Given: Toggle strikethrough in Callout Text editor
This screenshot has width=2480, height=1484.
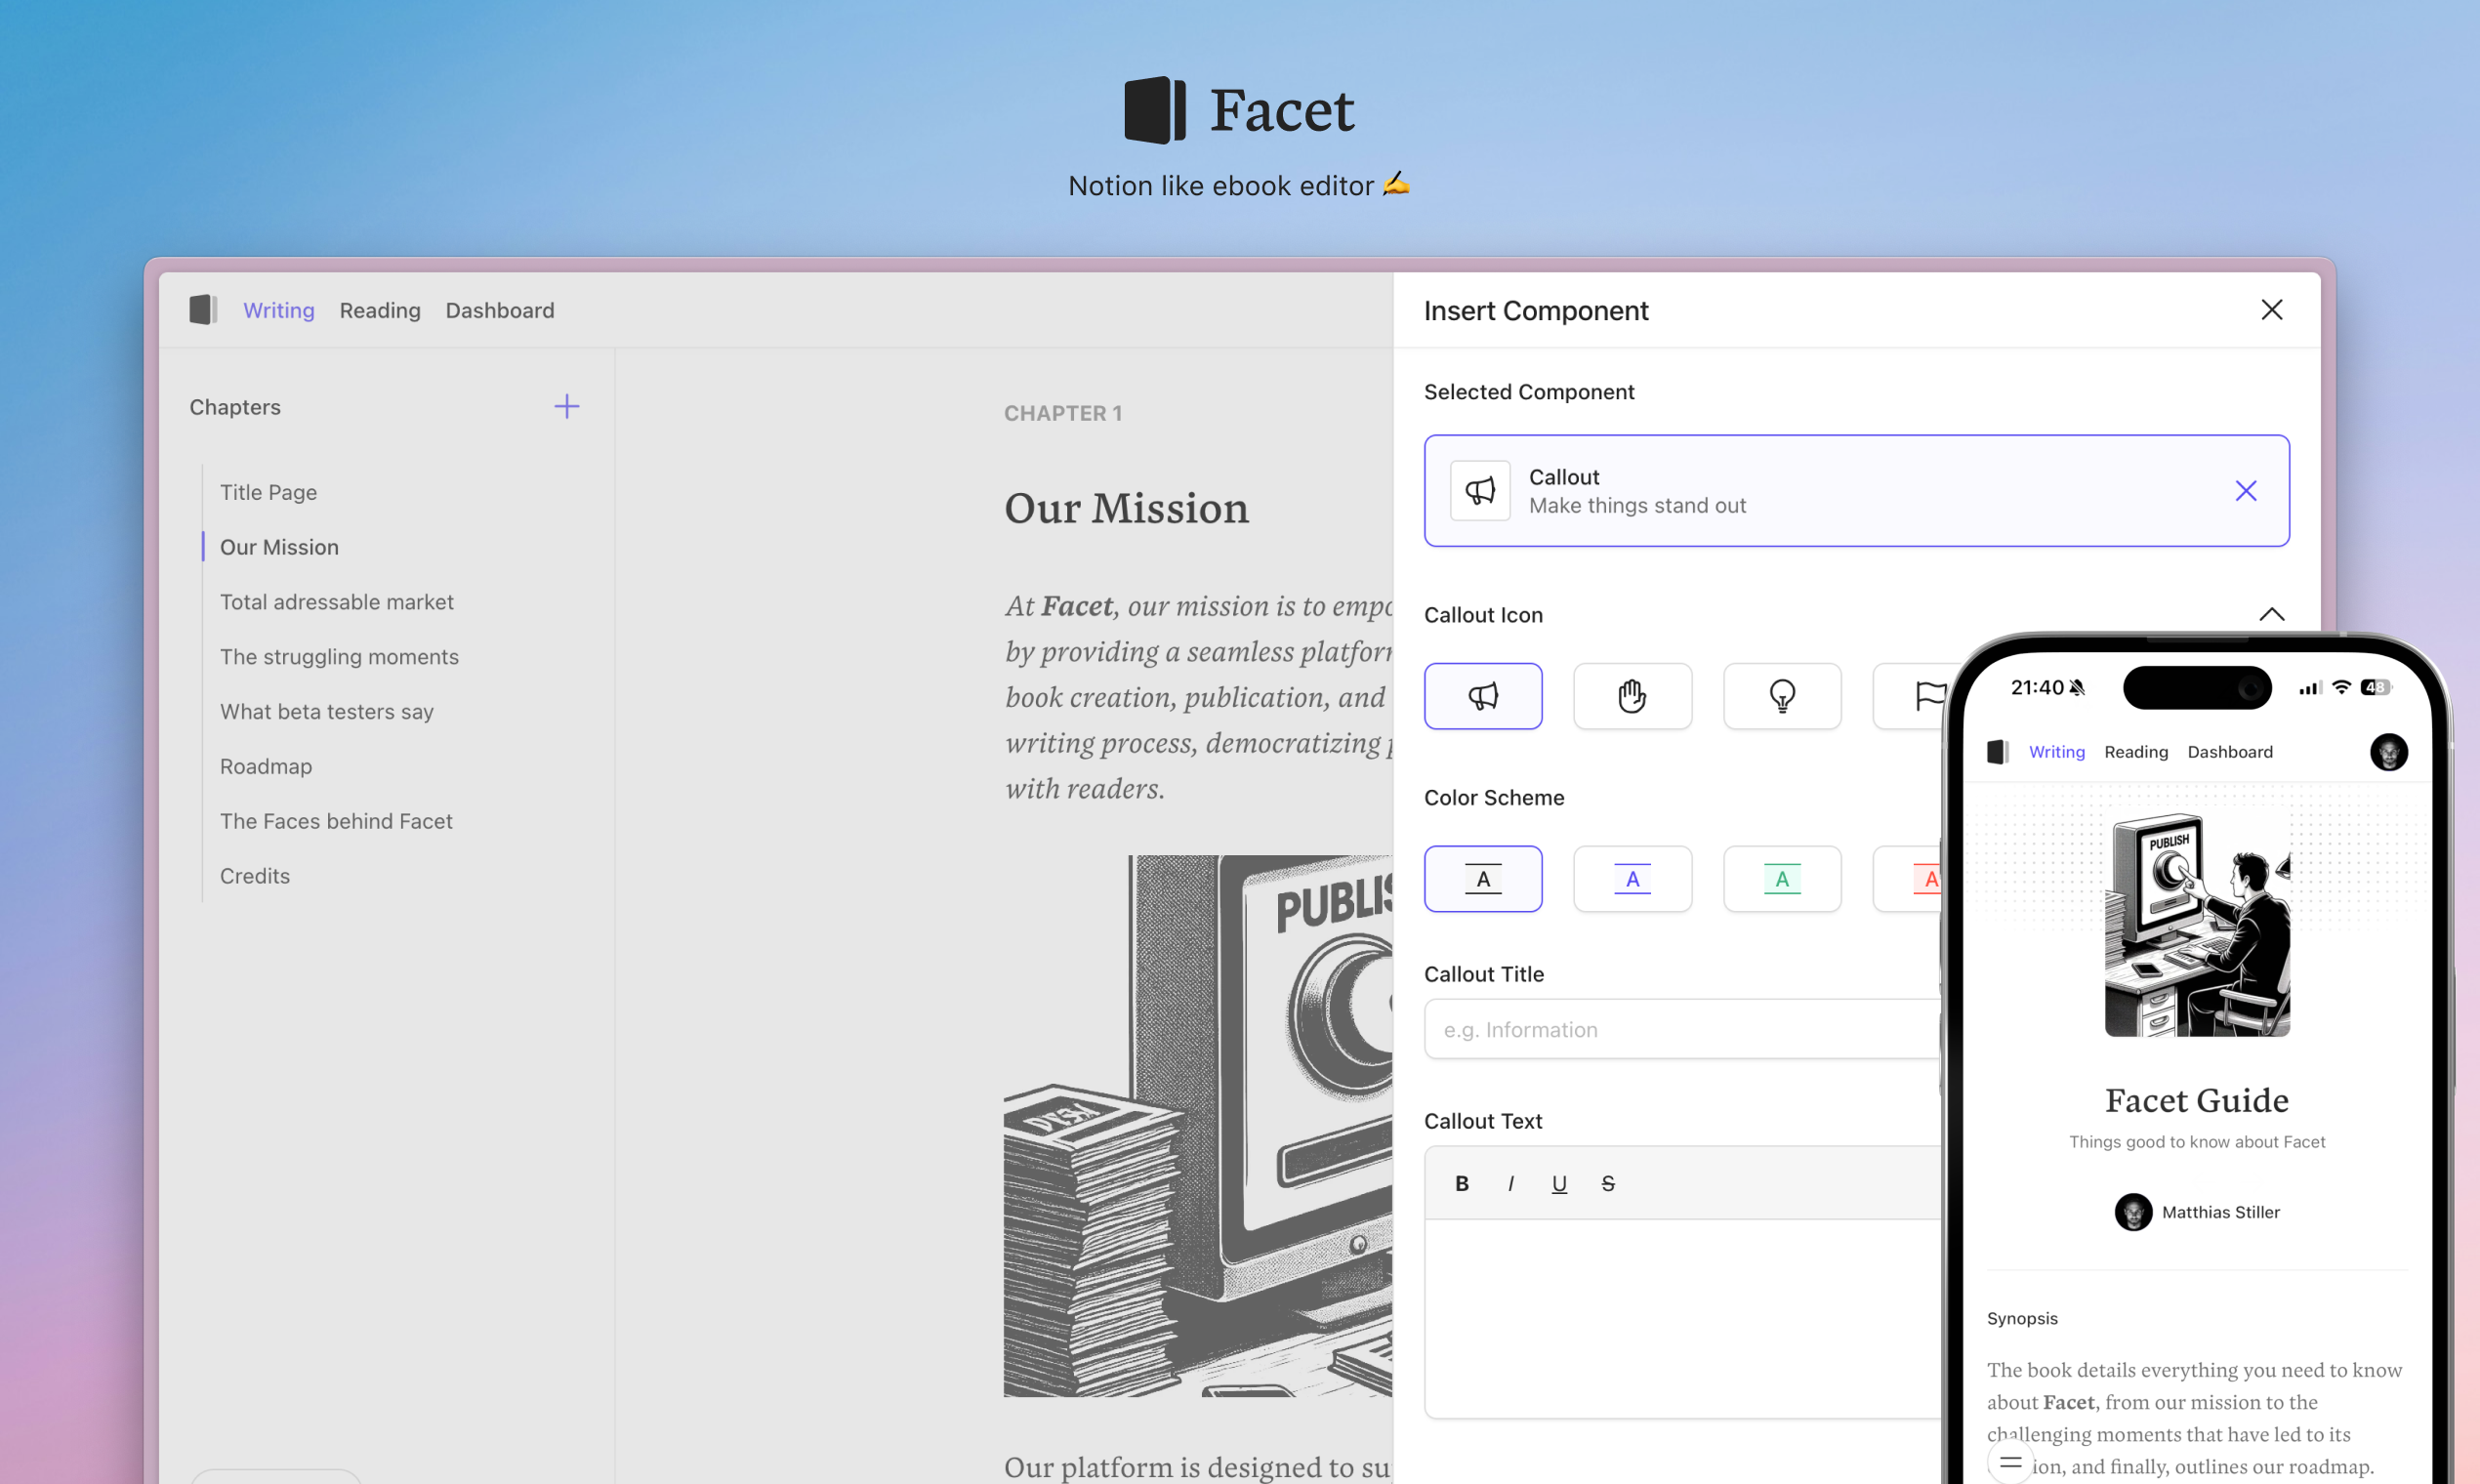Looking at the screenshot, I should 1608,1184.
